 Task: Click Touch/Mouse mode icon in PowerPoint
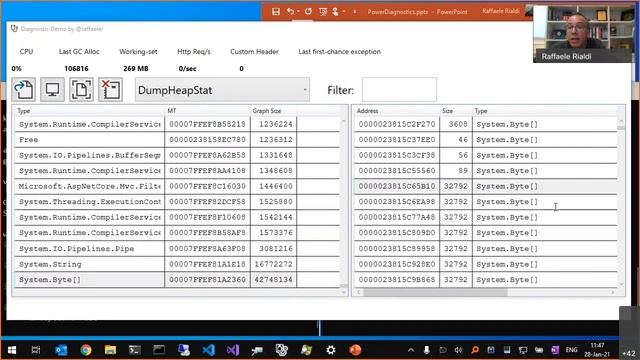[336, 11]
